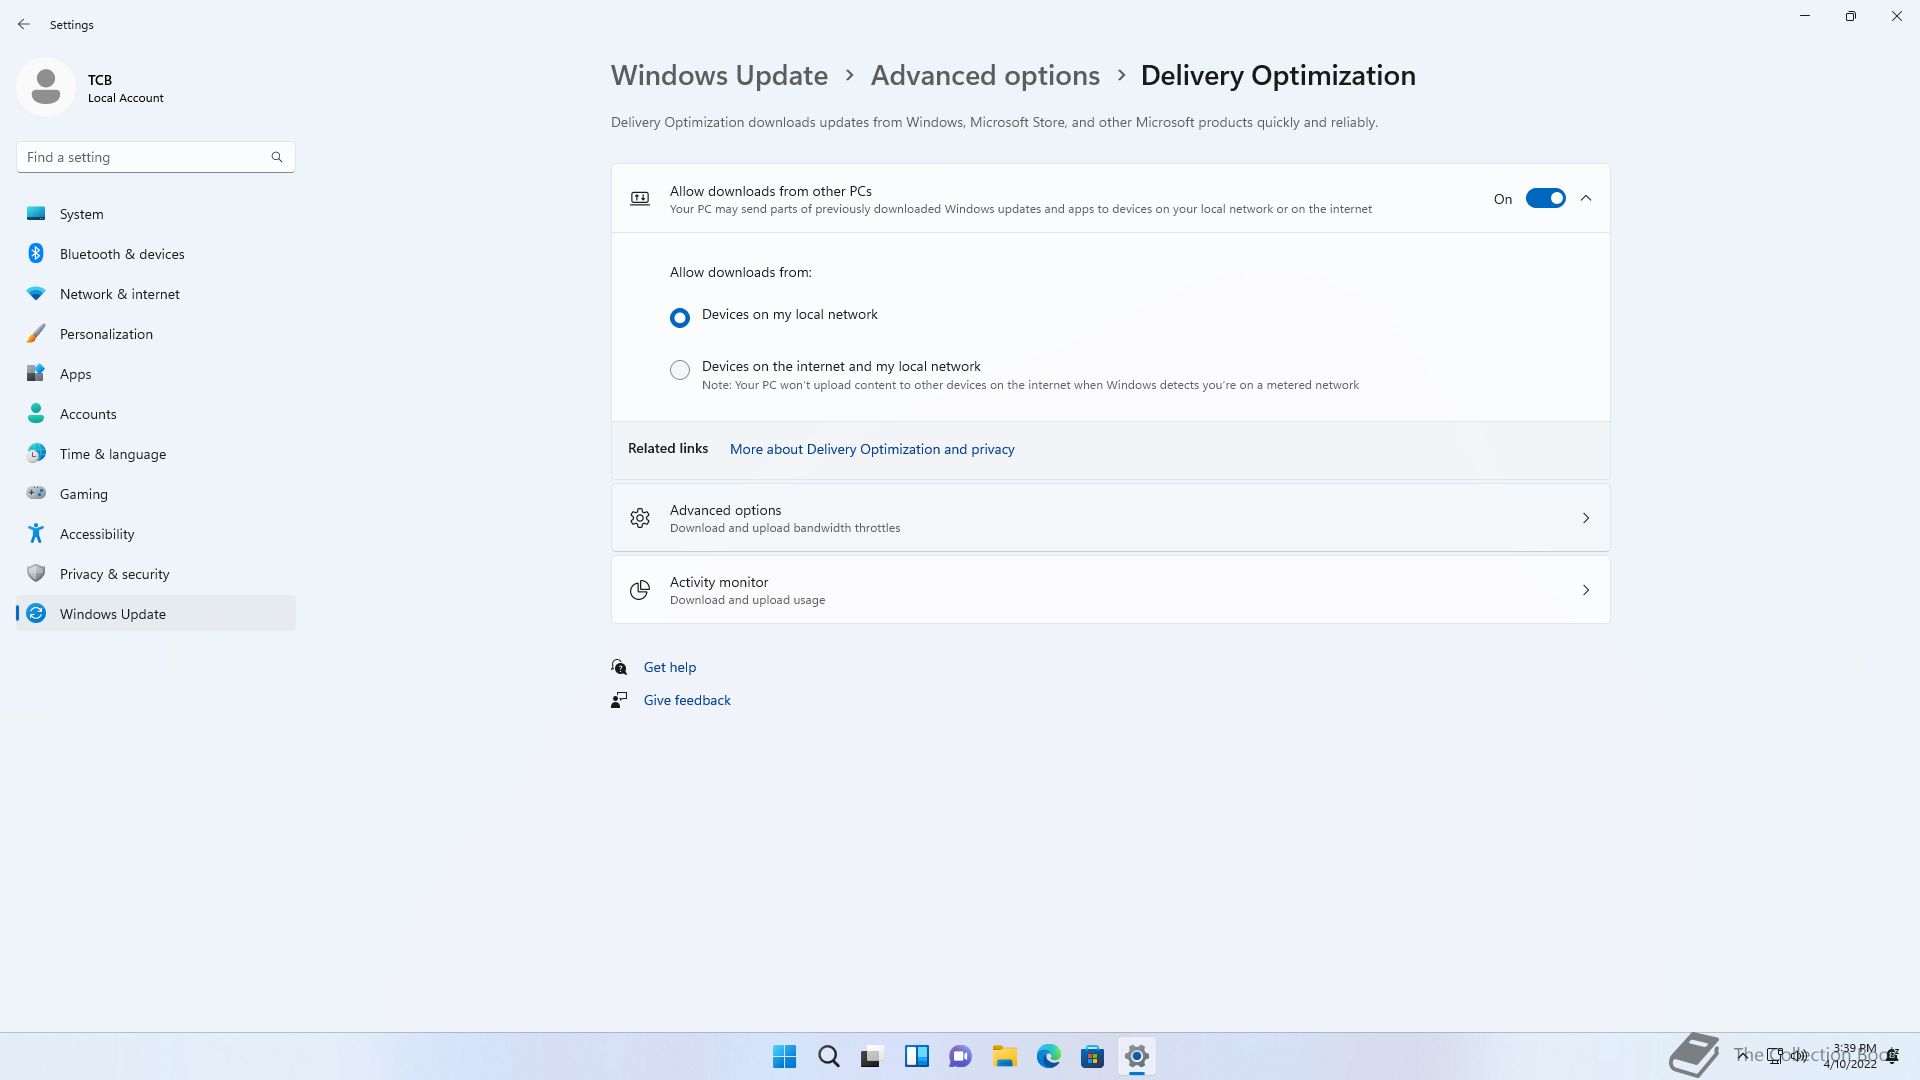
Task: Click the Accessibility figure icon
Action: pos(36,533)
